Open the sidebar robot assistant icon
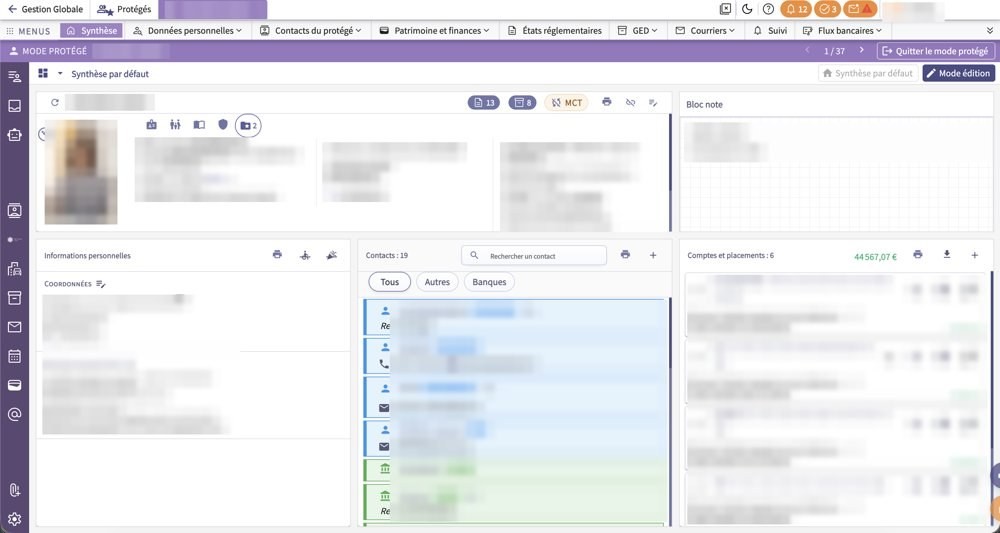This screenshot has height=533, width=1000. point(14,135)
